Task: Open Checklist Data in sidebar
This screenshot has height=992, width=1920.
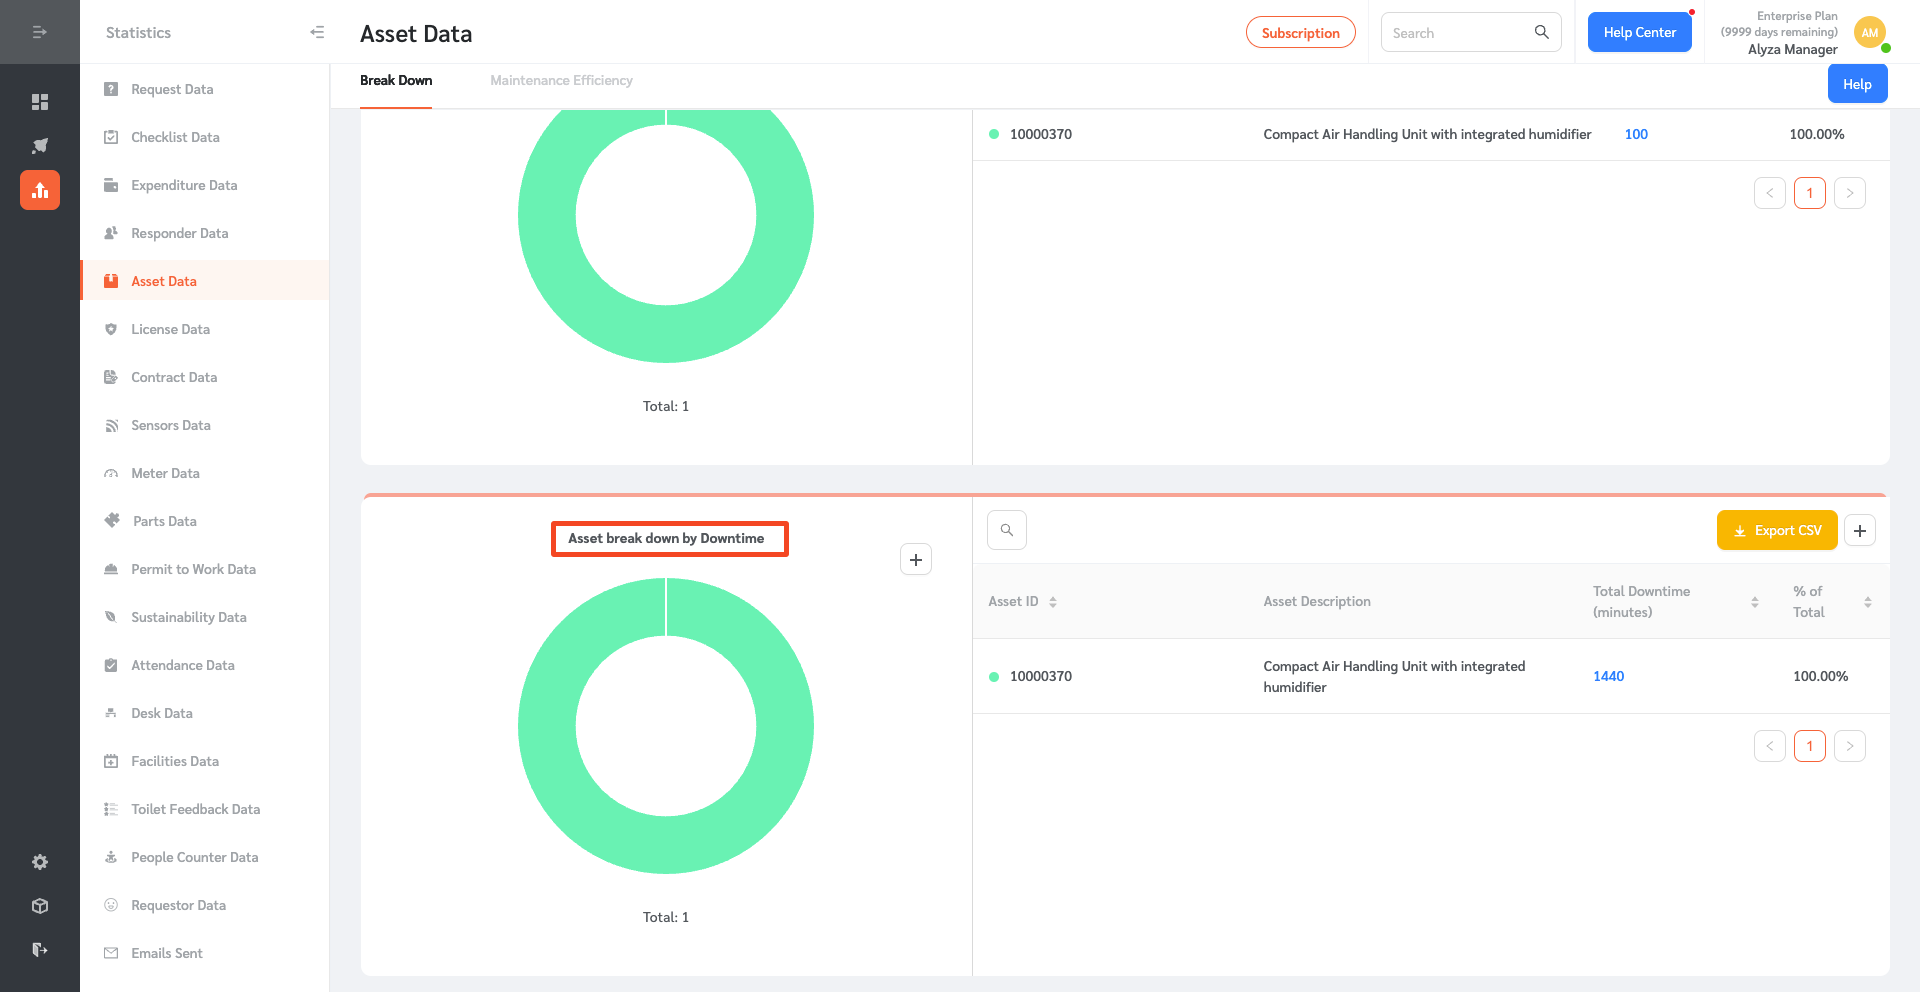Action: coord(204,137)
